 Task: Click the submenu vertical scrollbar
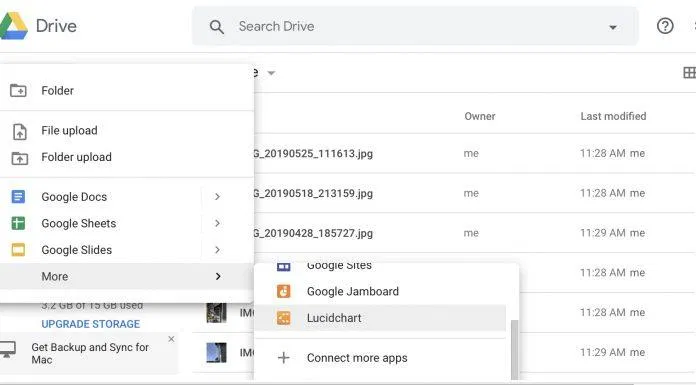(x=514, y=350)
